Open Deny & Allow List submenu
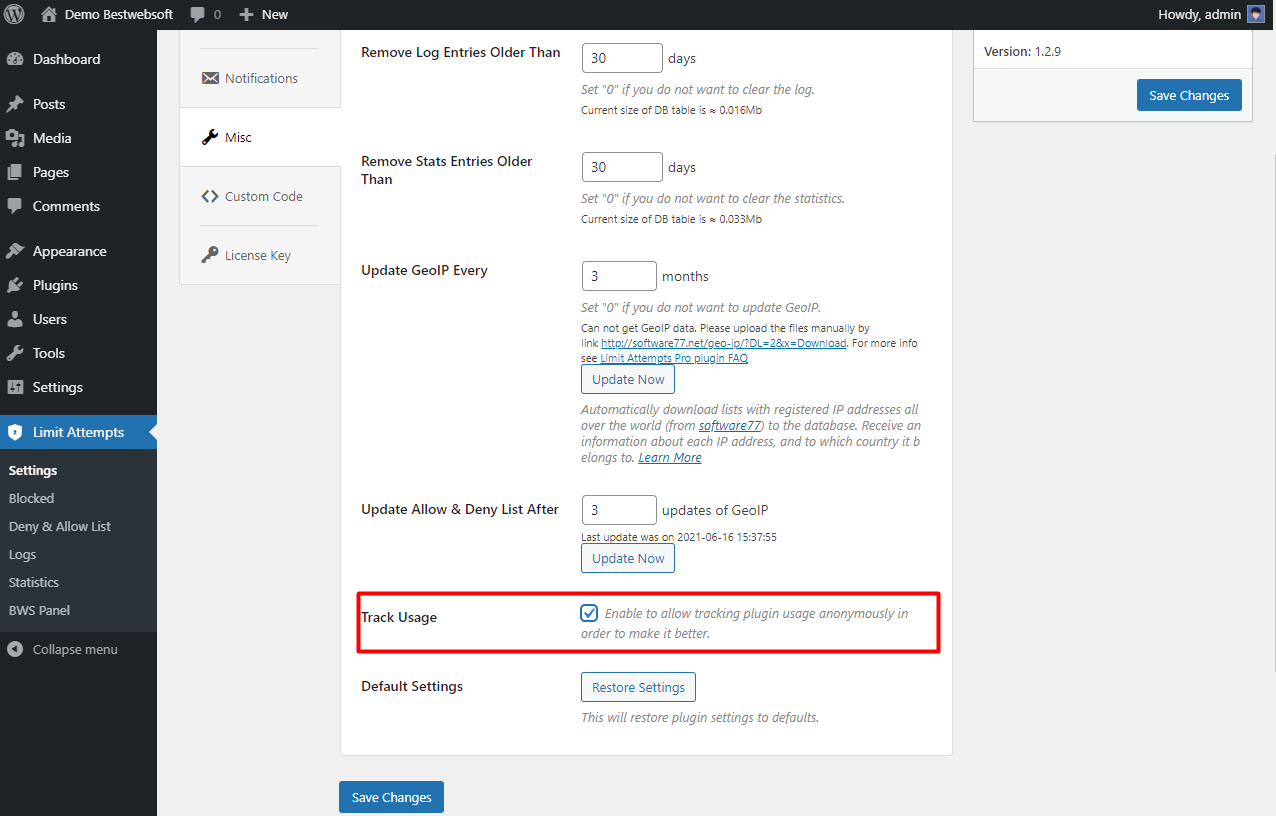 [x=60, y=526]
